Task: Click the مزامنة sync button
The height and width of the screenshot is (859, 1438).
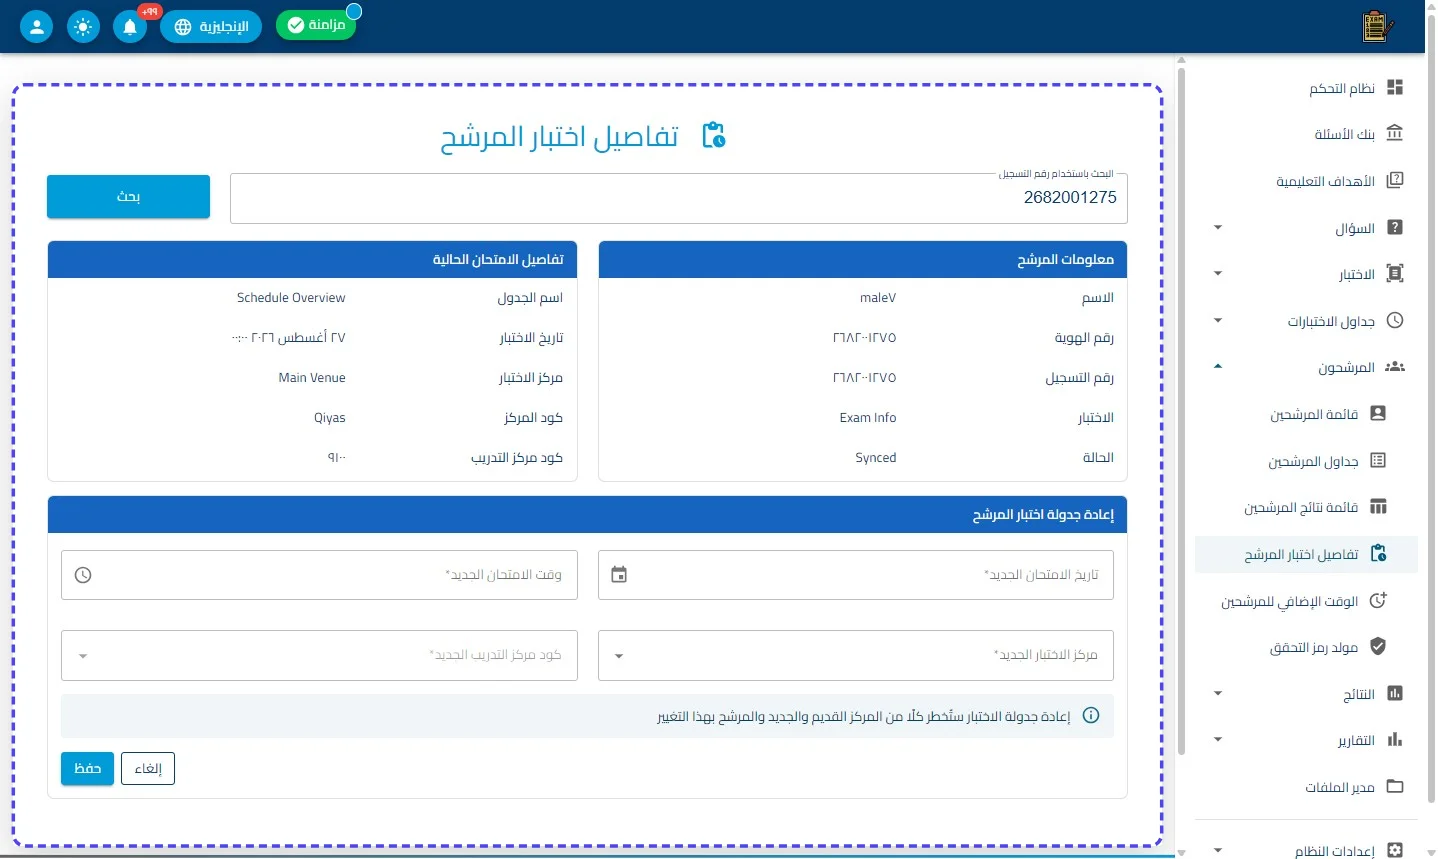Action: click(316, 25)
